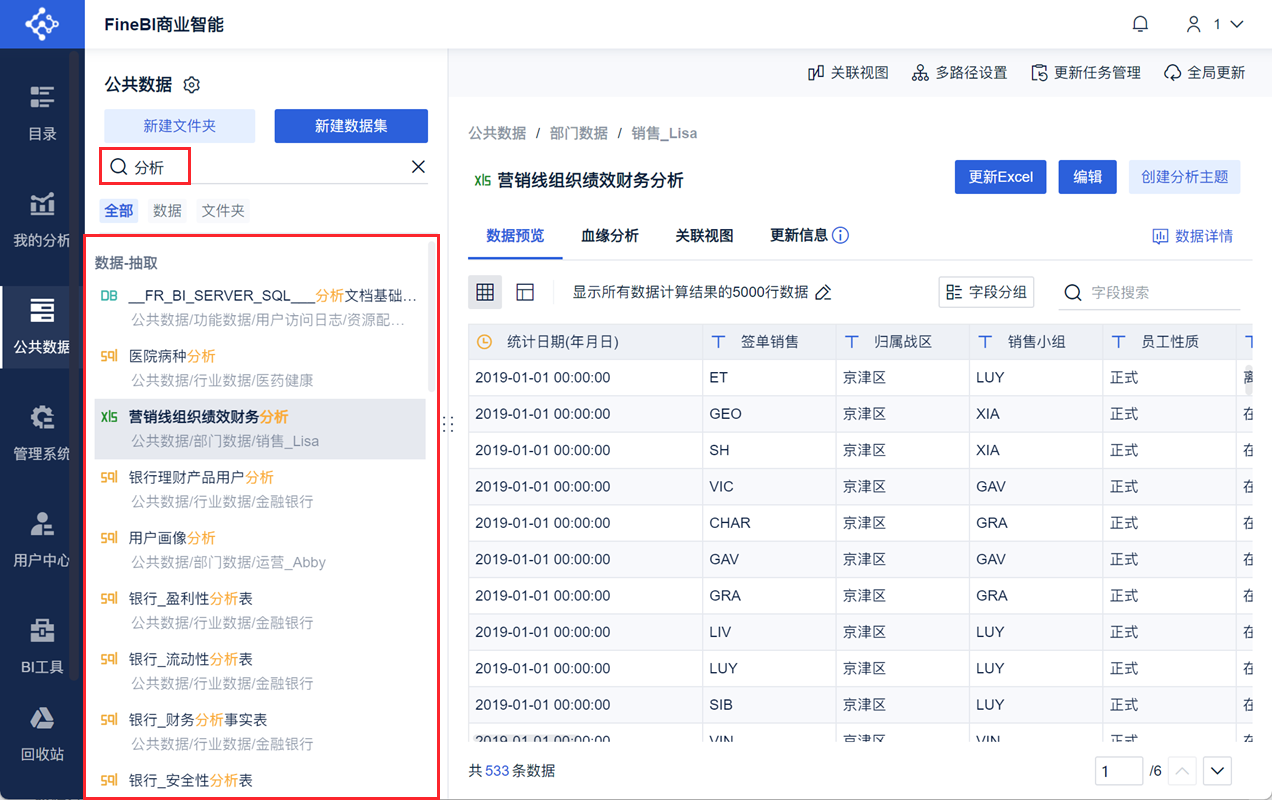The width and height of the screenshot is (1272, 800).
Task: Switch to grid table view icon
Action: tap(485, 292)
